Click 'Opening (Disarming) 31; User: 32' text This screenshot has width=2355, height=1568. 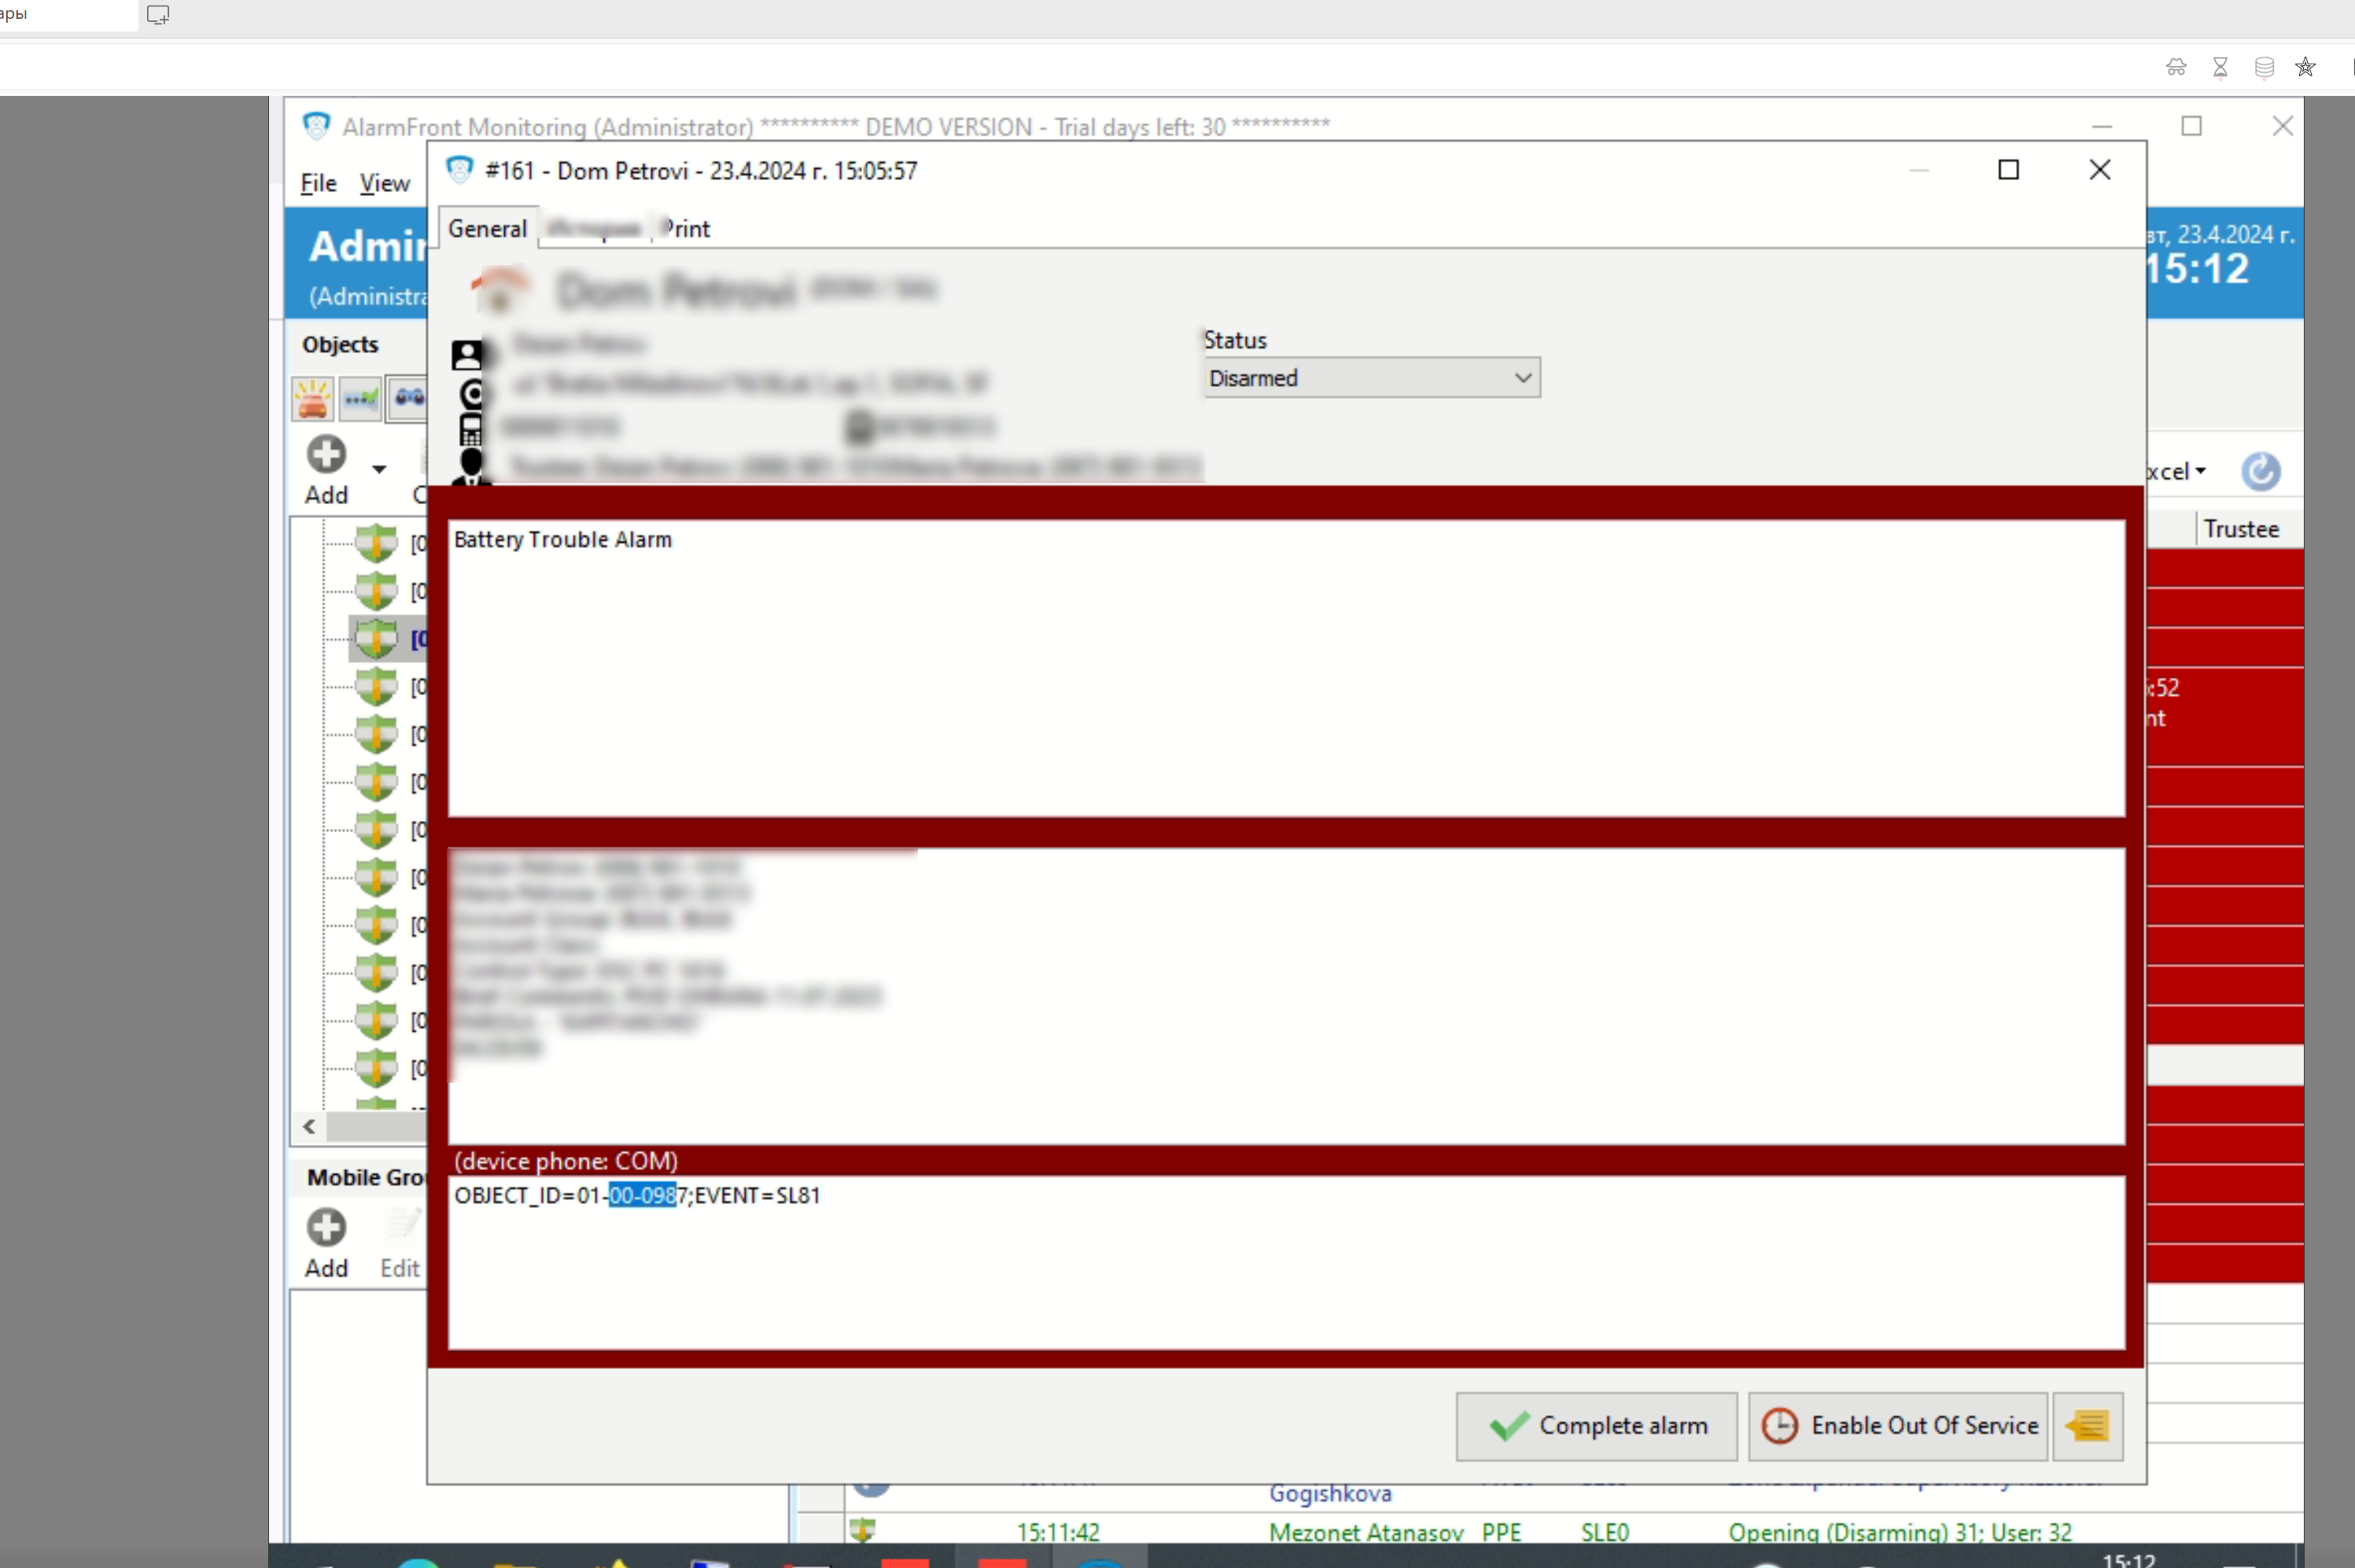1900,1532
